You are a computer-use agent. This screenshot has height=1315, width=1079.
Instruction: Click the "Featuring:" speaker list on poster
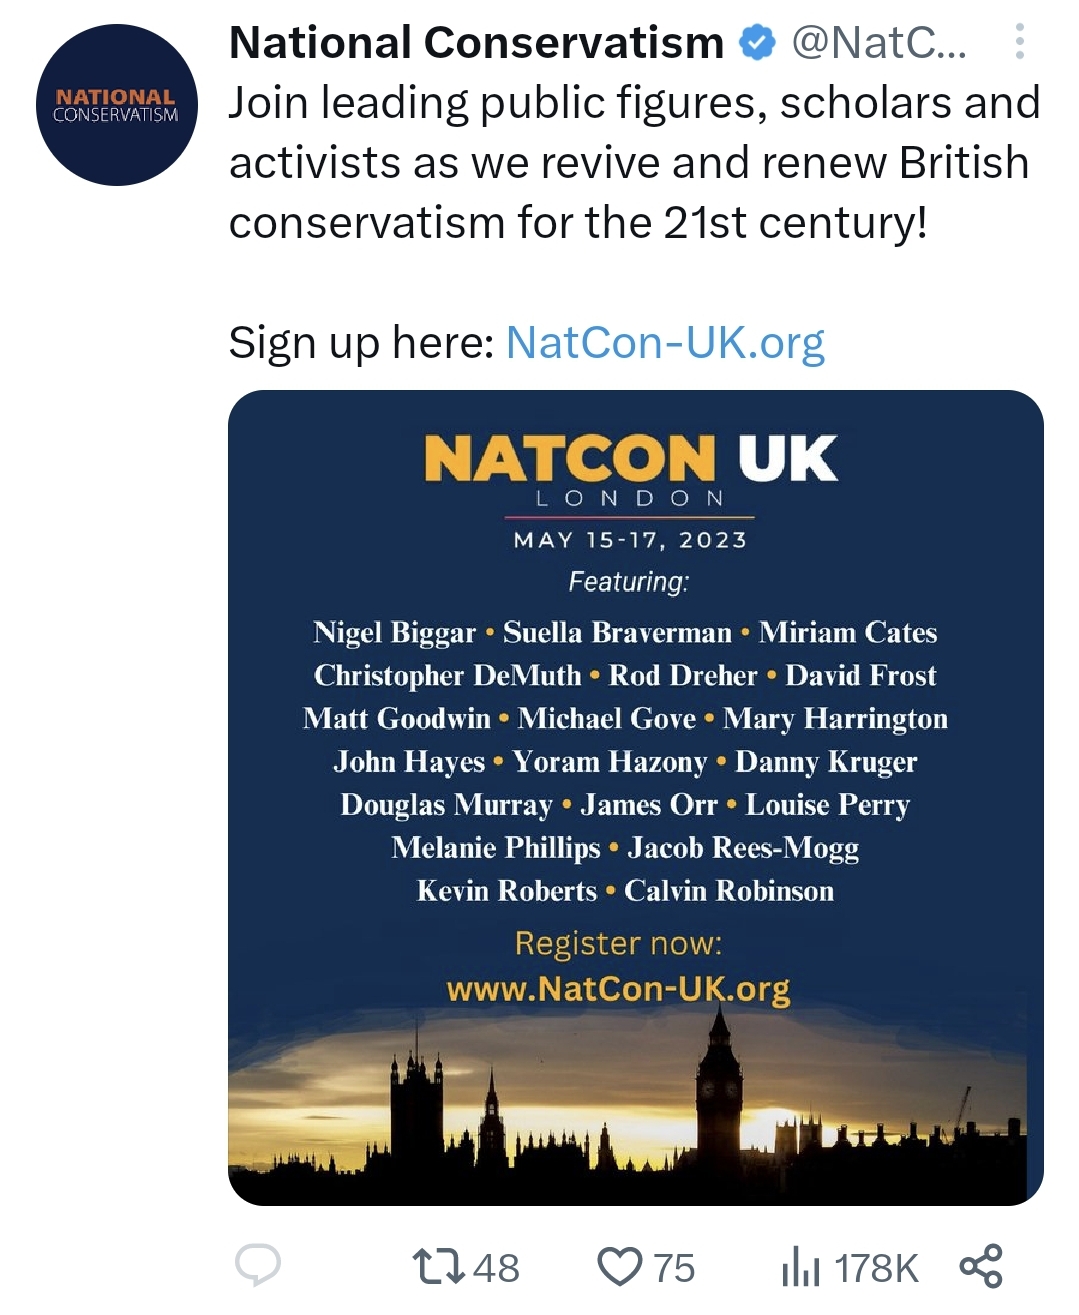tap(628, 581)
